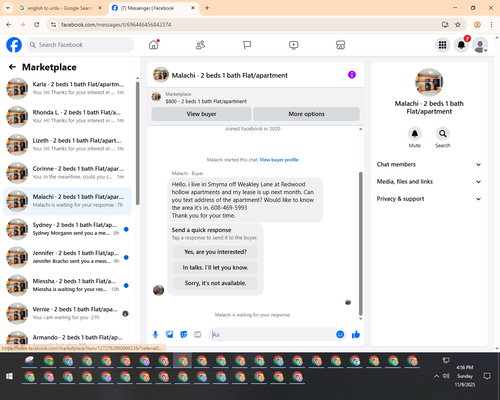Viewport: 500px width, 400px height.
Task: Send quick reply 'Sorry, it's not available.'
Action: [215, 283]
